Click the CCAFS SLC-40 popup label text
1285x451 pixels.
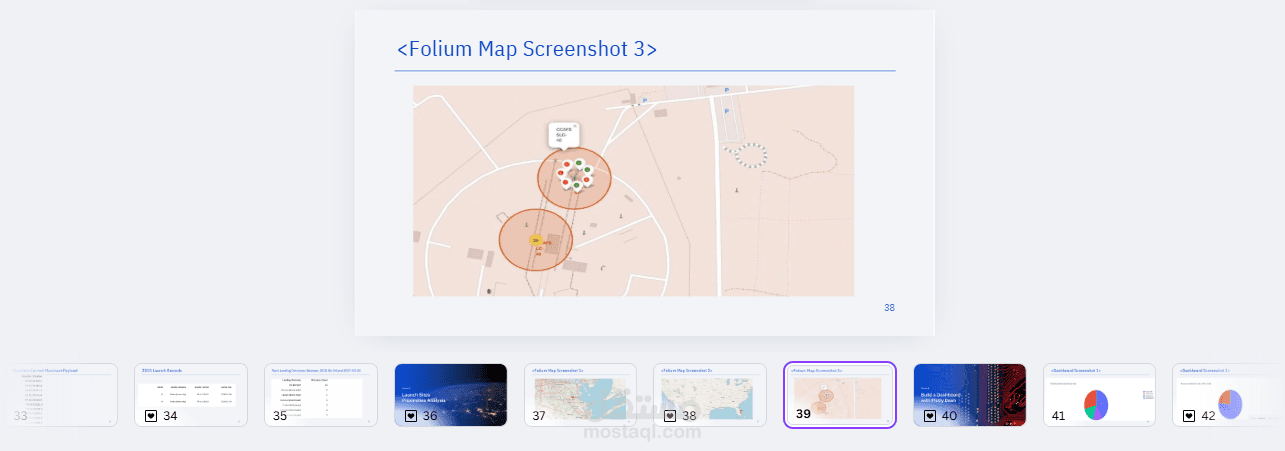pyautogui.click(x=561, y=135)
